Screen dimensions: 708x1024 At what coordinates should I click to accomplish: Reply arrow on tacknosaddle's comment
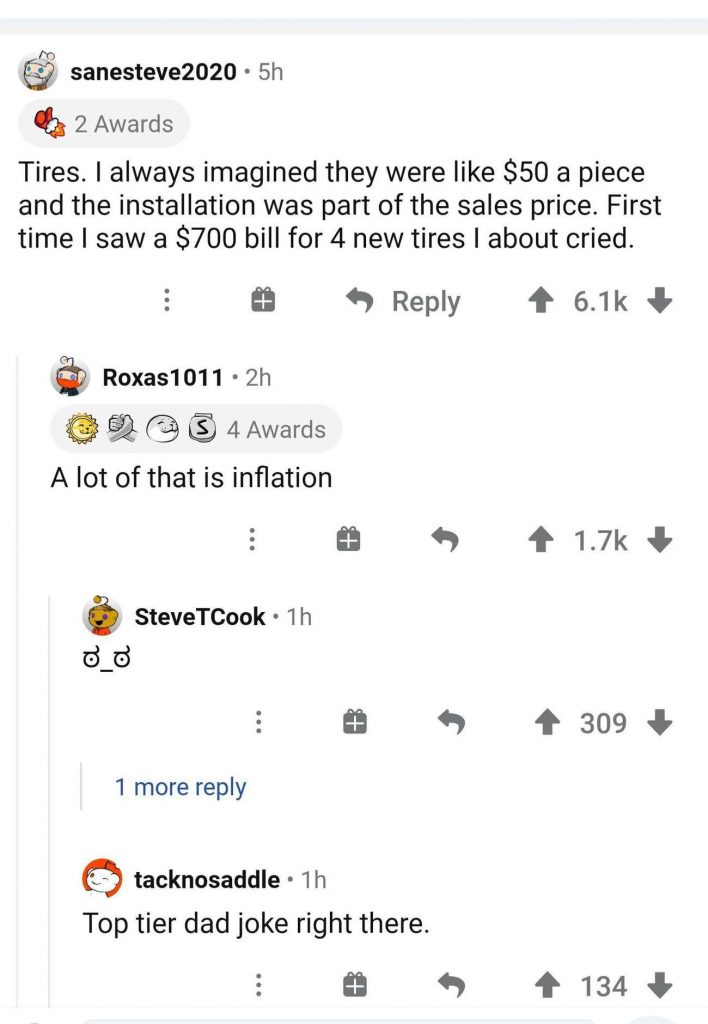coord(451,985)
